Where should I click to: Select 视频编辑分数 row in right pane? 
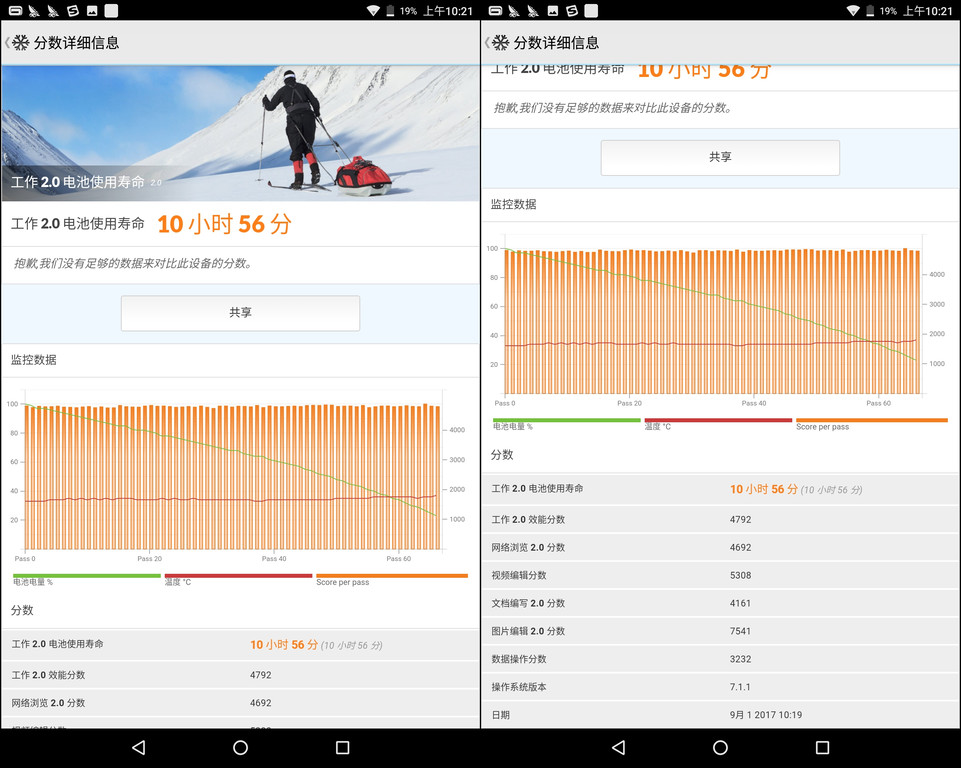(720, 575)
